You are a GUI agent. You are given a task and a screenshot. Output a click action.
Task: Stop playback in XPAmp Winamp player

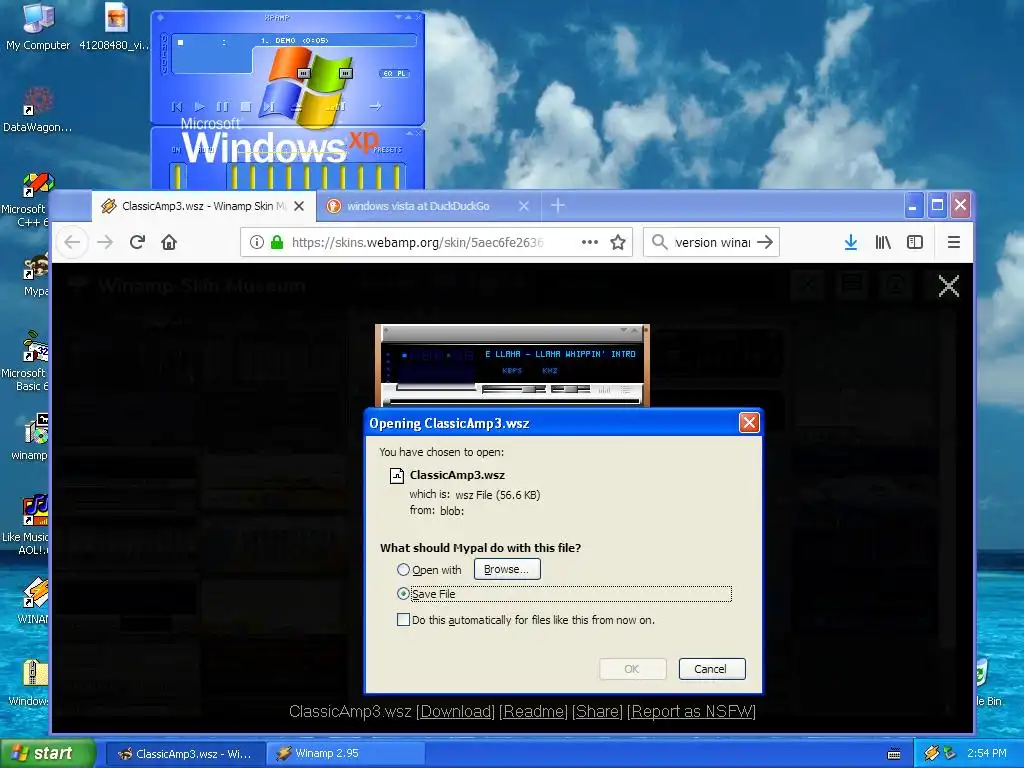(246, 106)
